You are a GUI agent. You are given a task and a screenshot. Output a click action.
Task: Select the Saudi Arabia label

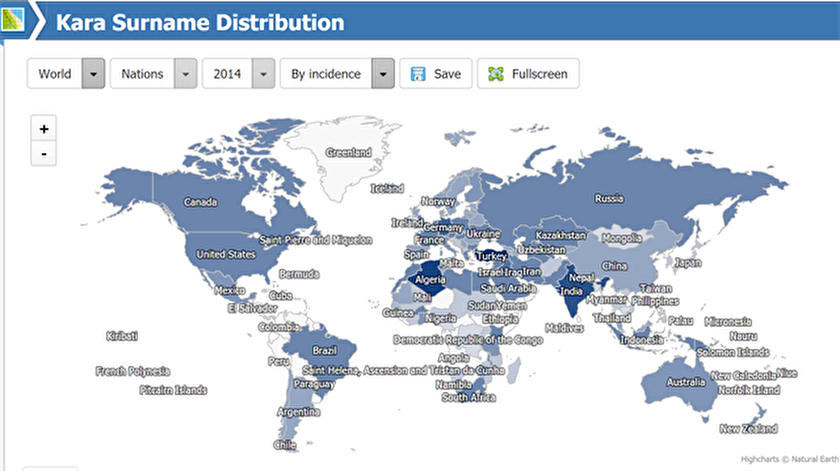(508, 288)
